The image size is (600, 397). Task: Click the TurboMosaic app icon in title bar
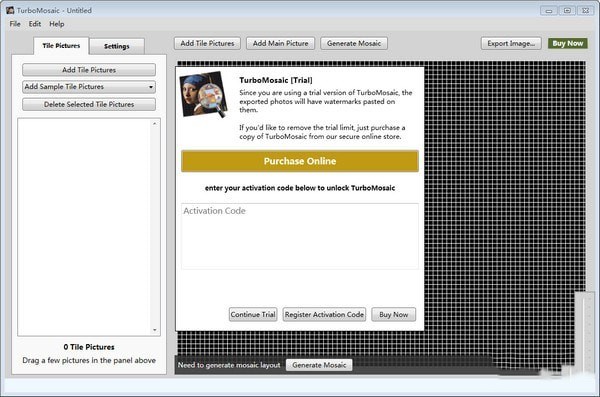coord(10,10)
